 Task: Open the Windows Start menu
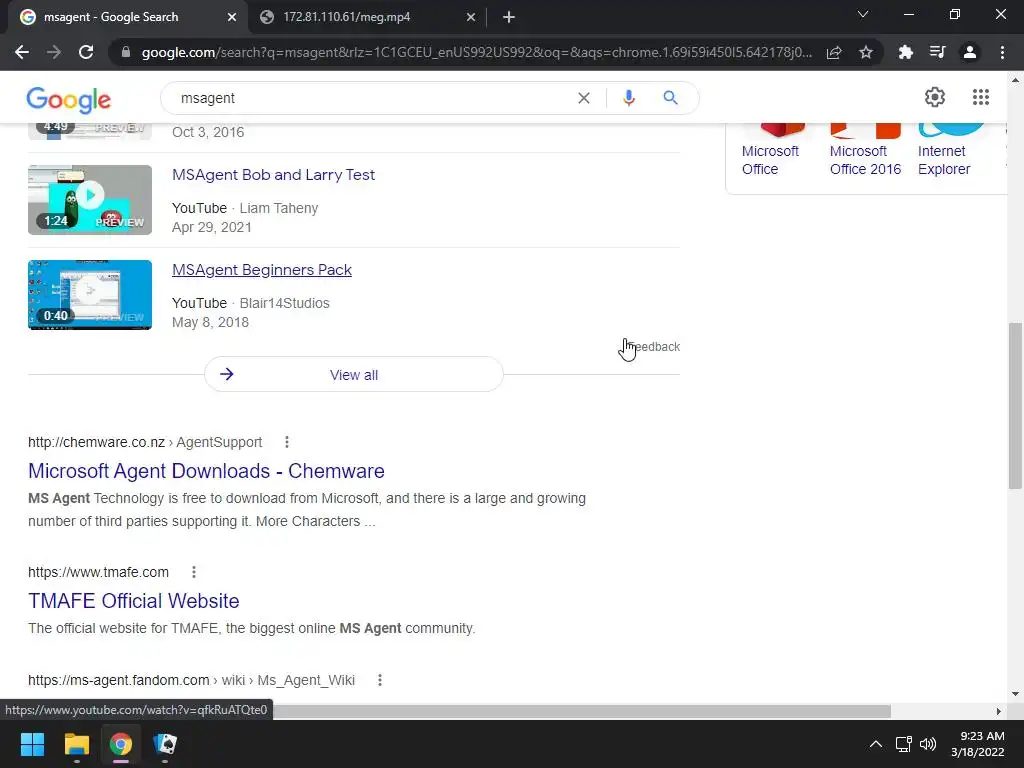point(32,744)
